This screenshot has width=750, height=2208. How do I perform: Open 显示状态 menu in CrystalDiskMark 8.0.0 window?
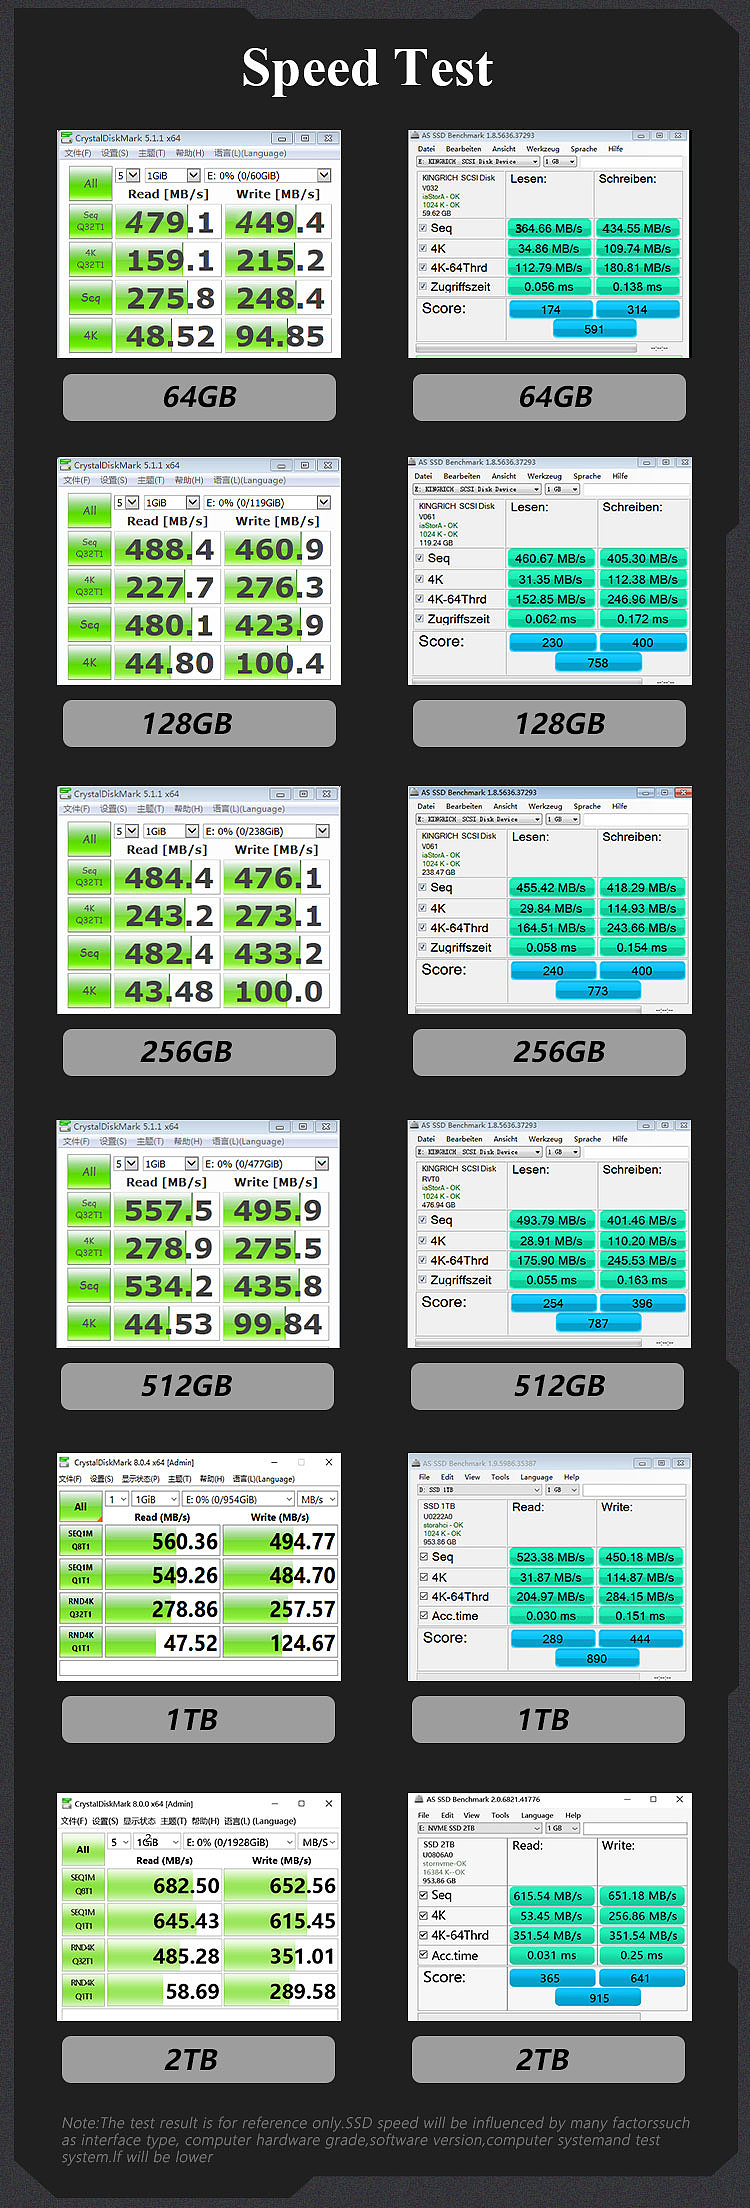pos(139,1821)
